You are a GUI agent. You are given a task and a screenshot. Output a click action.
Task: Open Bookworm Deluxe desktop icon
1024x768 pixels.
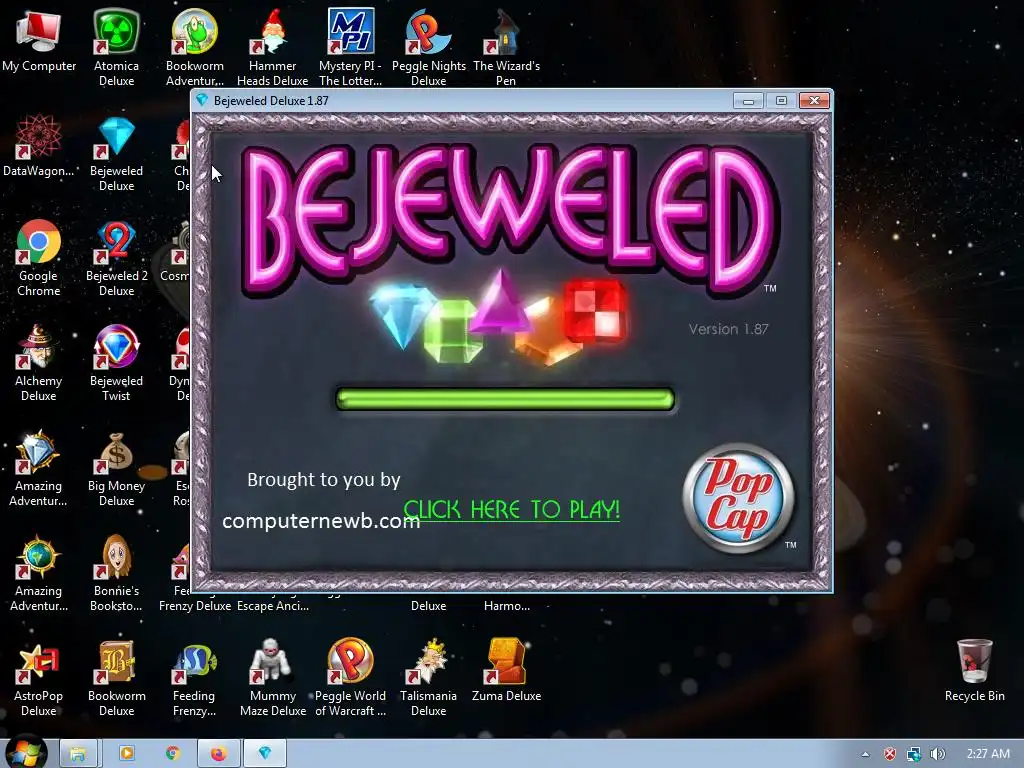(x=116, y=679)
